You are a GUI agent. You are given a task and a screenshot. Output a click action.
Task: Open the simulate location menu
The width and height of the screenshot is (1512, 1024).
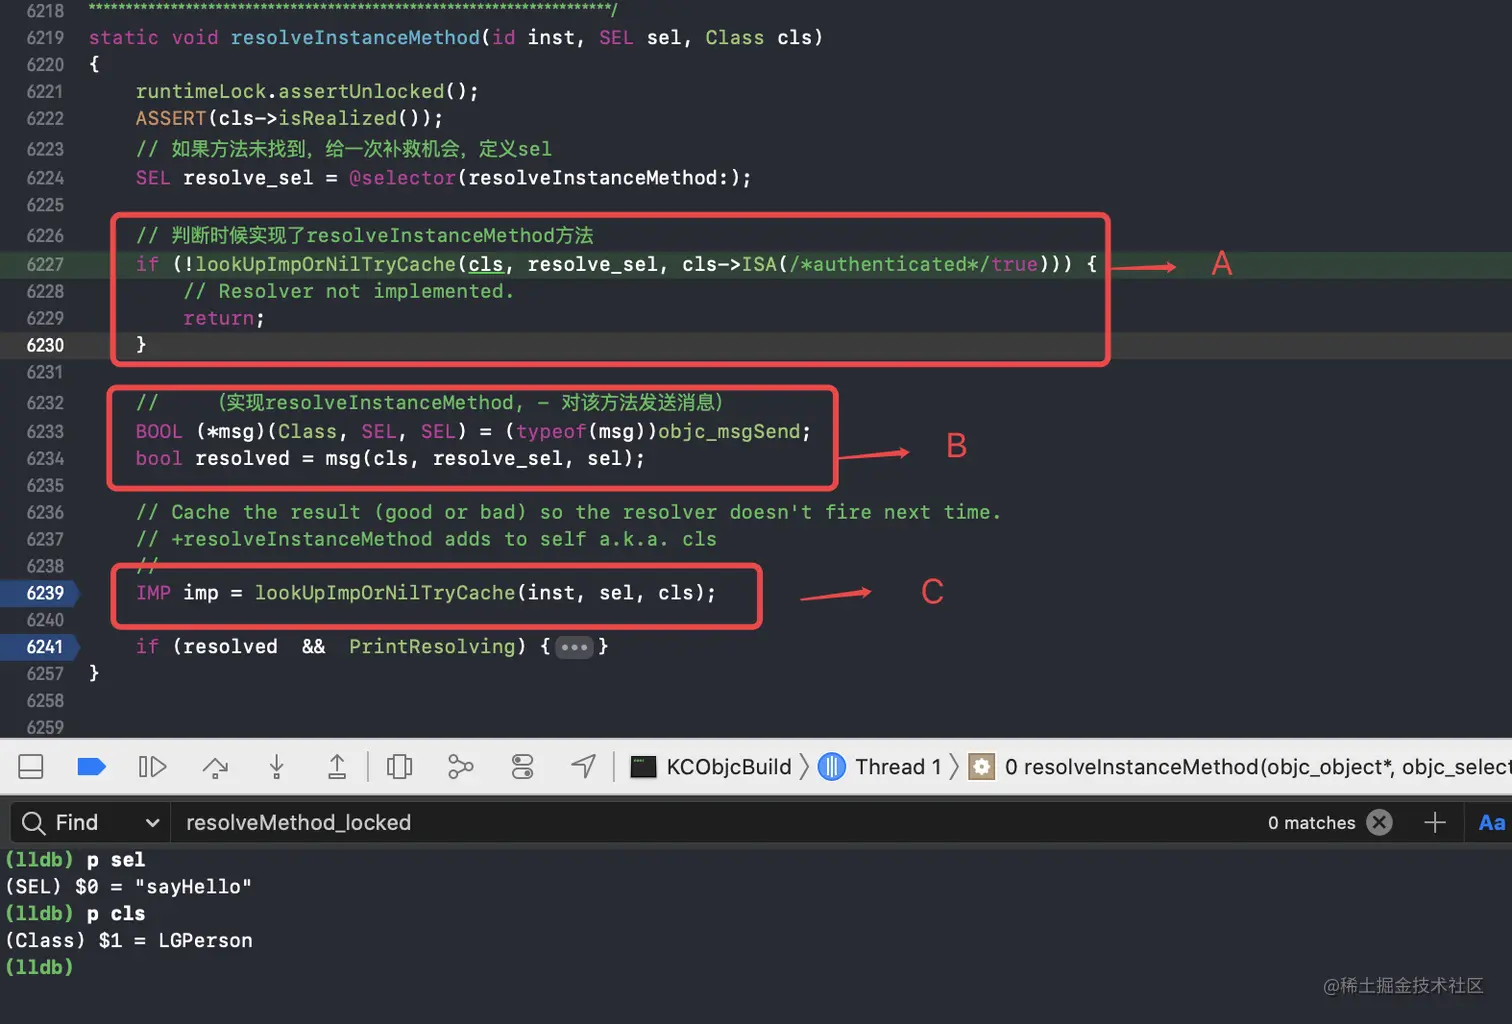(584, 767)
